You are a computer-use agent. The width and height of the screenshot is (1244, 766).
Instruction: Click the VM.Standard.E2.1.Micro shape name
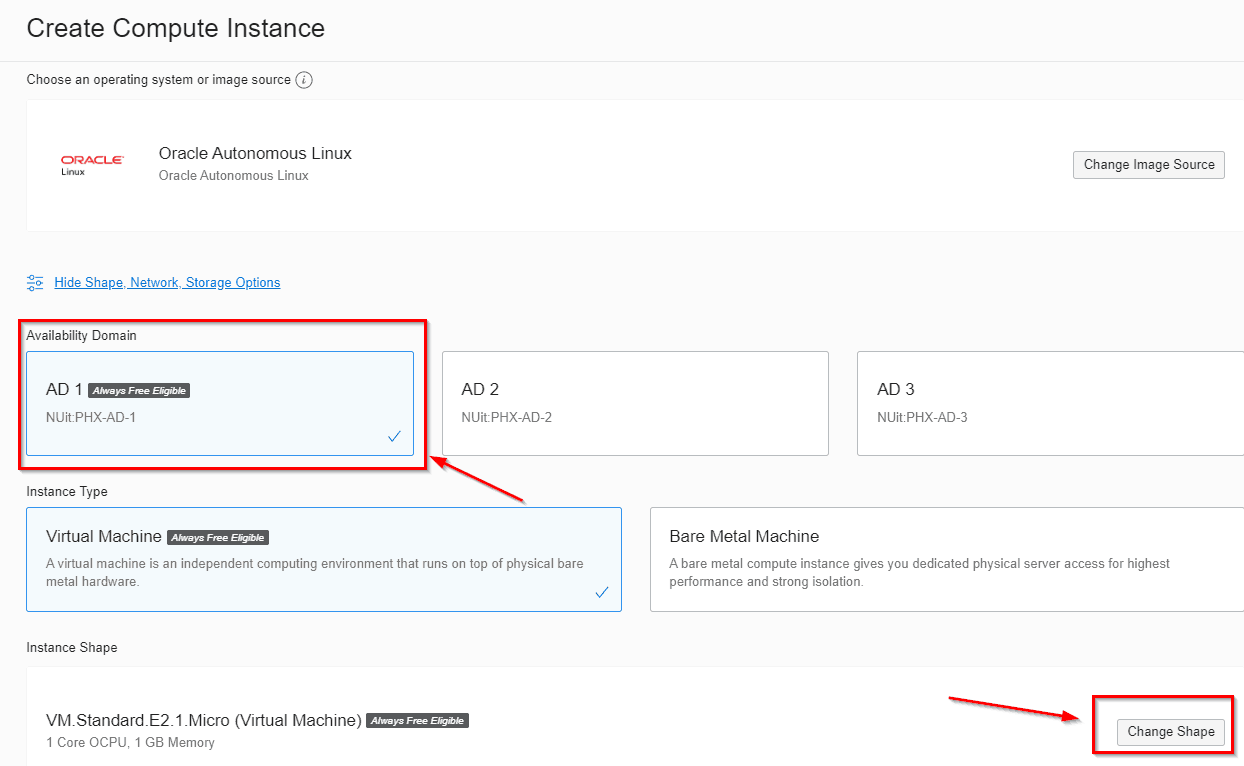pos(204,720)
